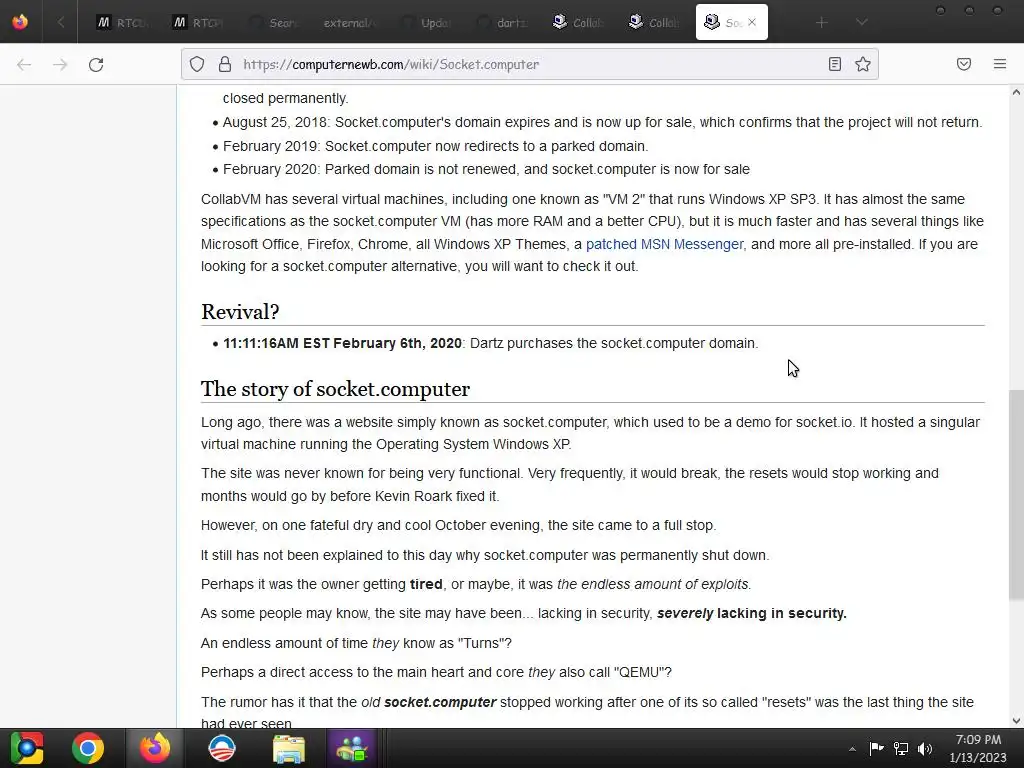Show hidden system tray icons
1024x768 pixels.
point(852,749)
